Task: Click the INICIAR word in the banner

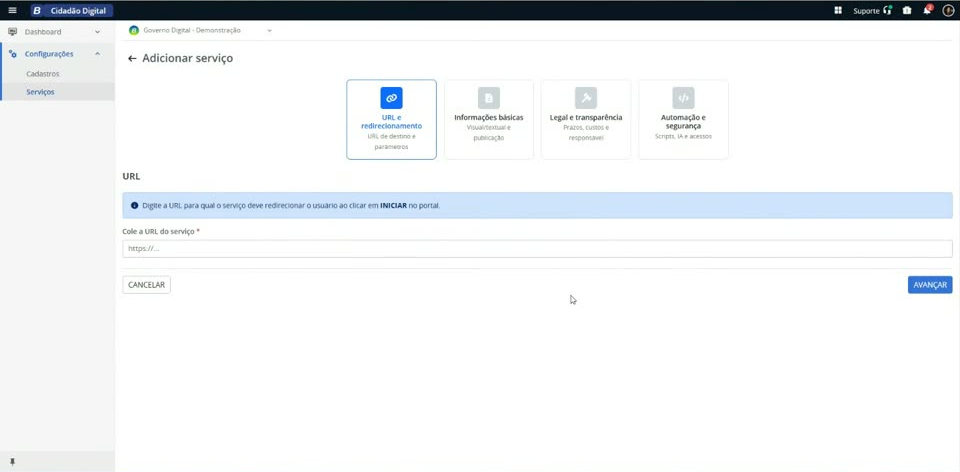Action: (x=393, y=206)
